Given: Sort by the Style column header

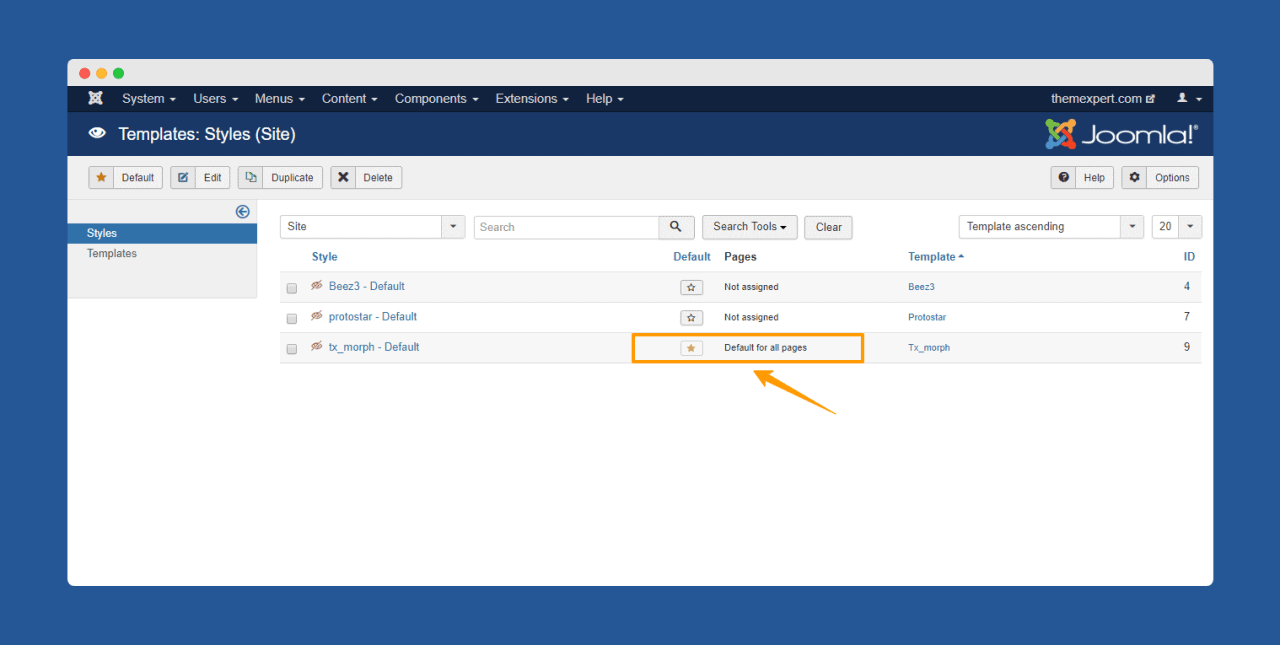Looking at the screenshot, I should pos(325,257).
